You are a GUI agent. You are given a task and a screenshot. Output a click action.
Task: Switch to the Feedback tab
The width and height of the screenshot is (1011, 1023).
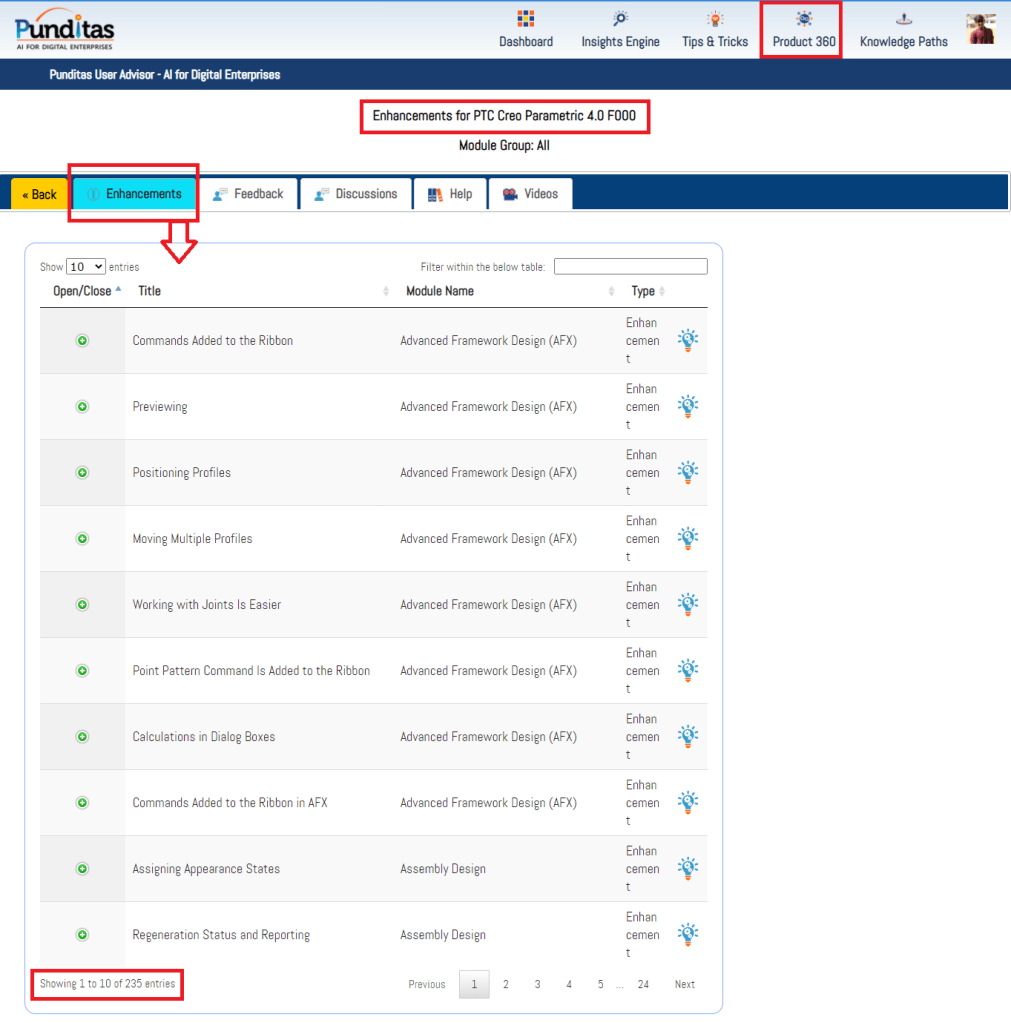(248, 194)
